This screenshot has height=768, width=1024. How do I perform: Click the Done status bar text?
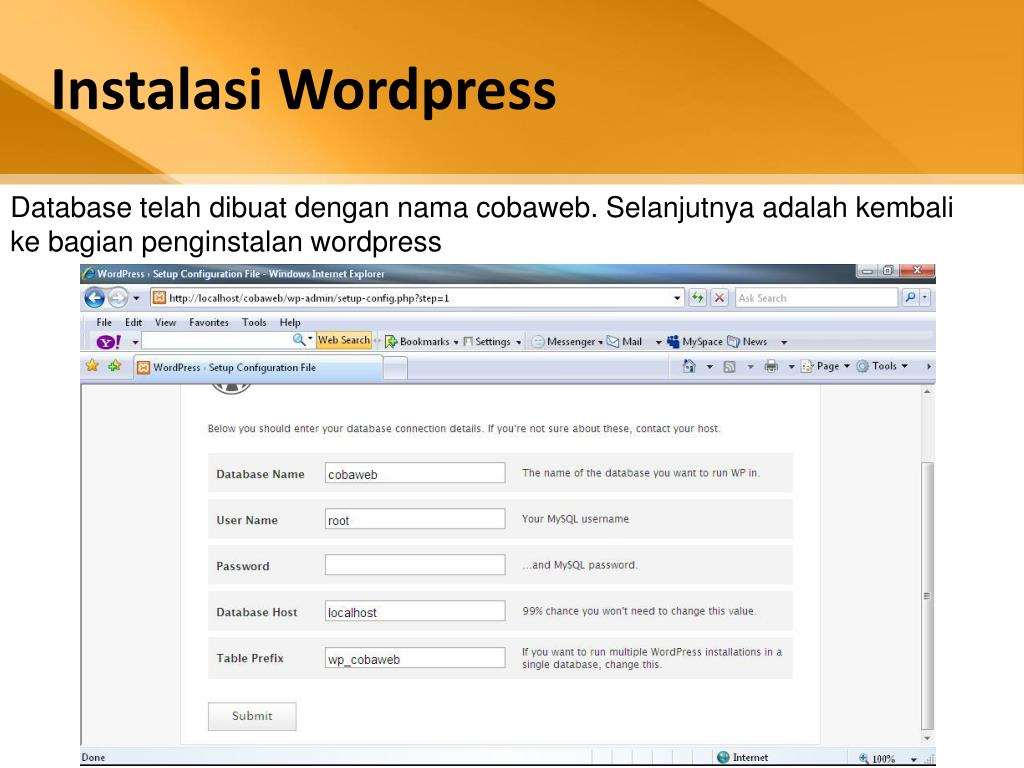pyautogui.click(x=93, y=758)
